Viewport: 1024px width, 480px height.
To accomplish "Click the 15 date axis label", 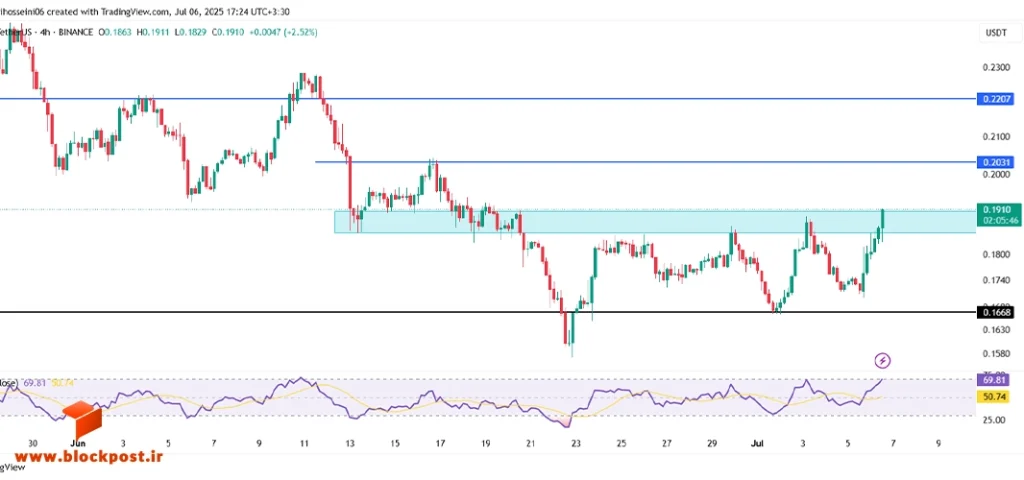I will tap(395, 443).
